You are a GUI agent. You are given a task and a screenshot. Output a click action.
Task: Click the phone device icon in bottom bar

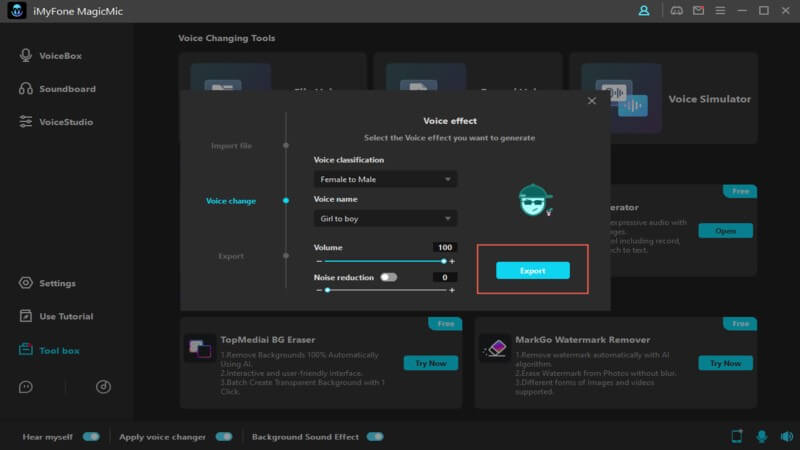[x=737, y=436]
